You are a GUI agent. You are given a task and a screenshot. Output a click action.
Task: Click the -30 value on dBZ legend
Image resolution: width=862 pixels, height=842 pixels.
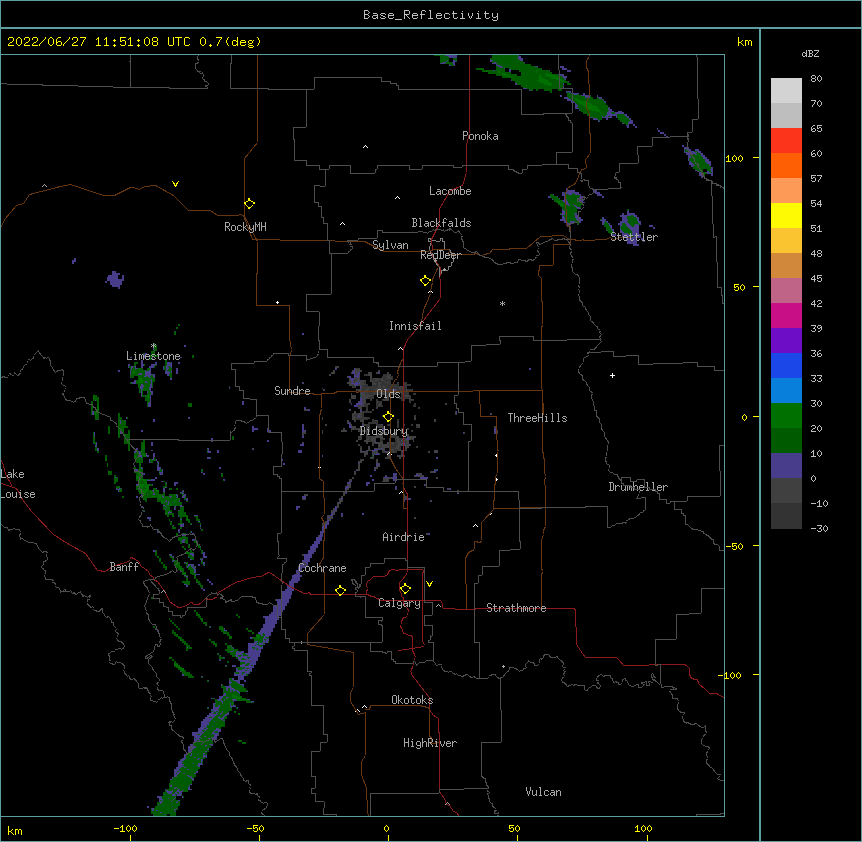[x=819, y=528]
